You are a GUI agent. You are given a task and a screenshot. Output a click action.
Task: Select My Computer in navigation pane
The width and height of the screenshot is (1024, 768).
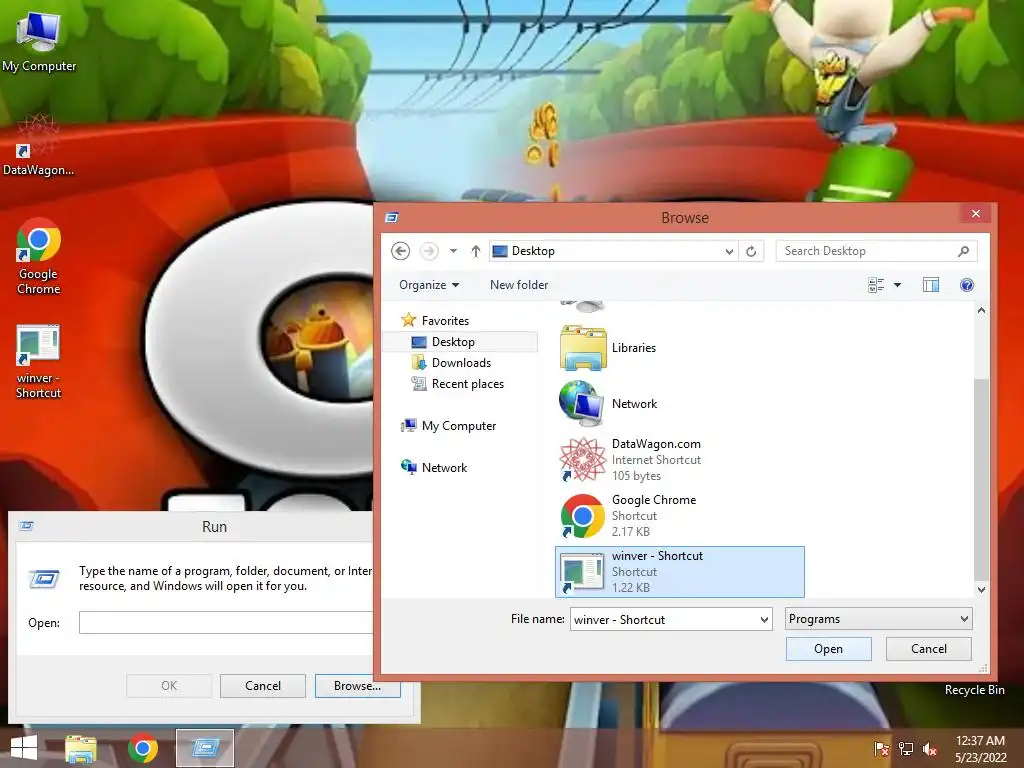(449, 426)
